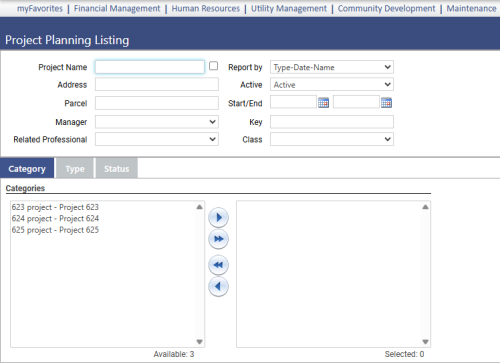Open the Human Resources menu
500x363 pixels.
pyautogui.click(x=206, y=8)
